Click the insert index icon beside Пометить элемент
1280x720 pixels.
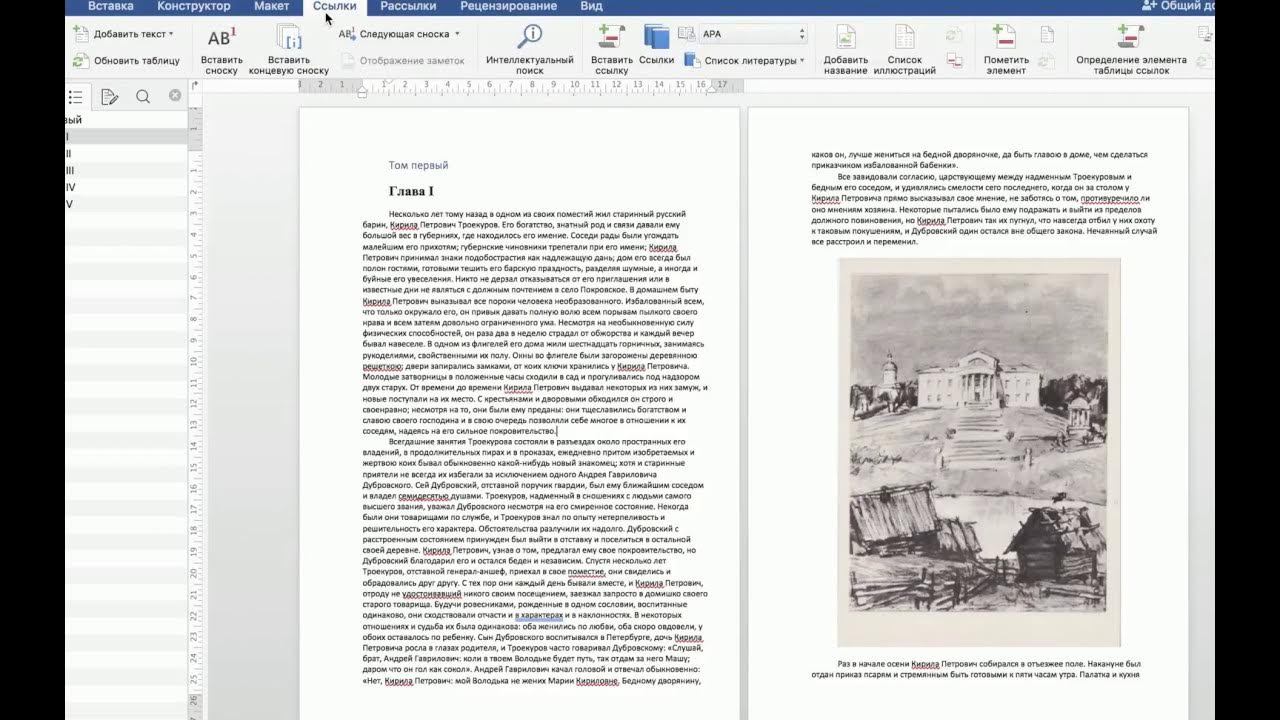pyautogui.click(x=1047, y=36)
